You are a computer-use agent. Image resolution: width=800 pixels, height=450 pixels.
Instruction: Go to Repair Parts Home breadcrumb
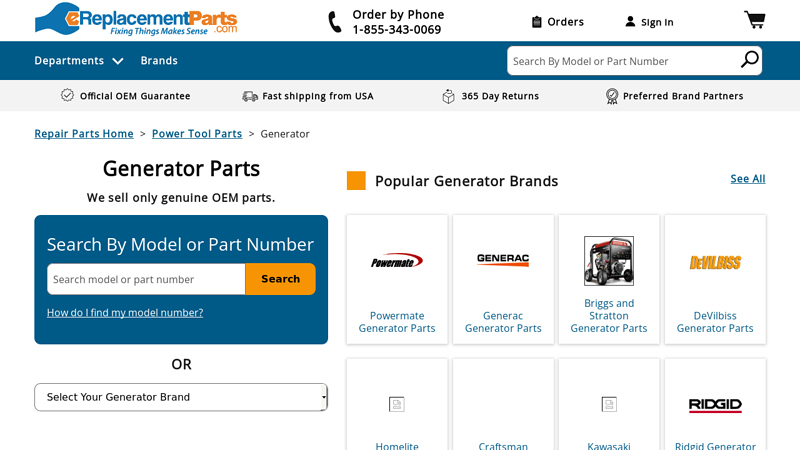pos(84,134)
